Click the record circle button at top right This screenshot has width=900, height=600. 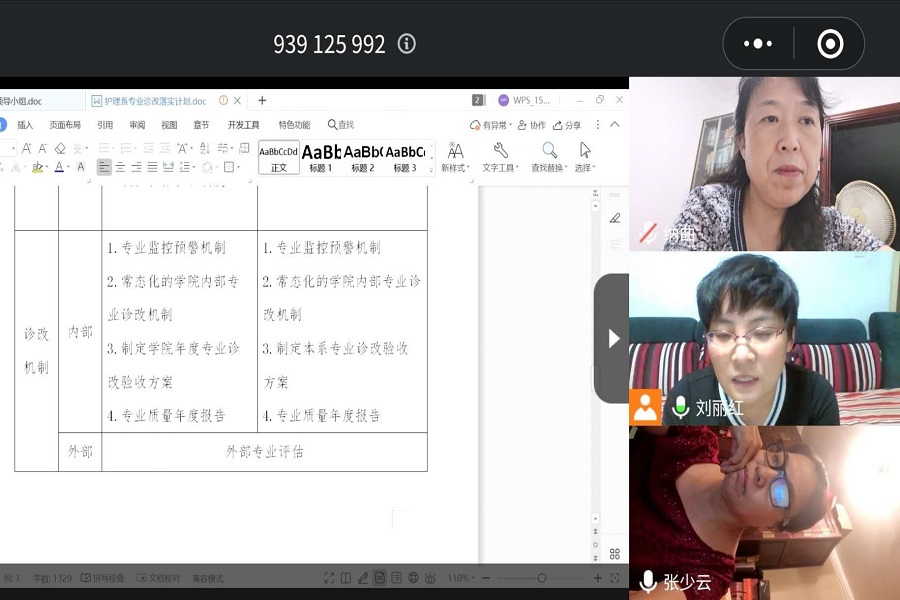(829, 44)
